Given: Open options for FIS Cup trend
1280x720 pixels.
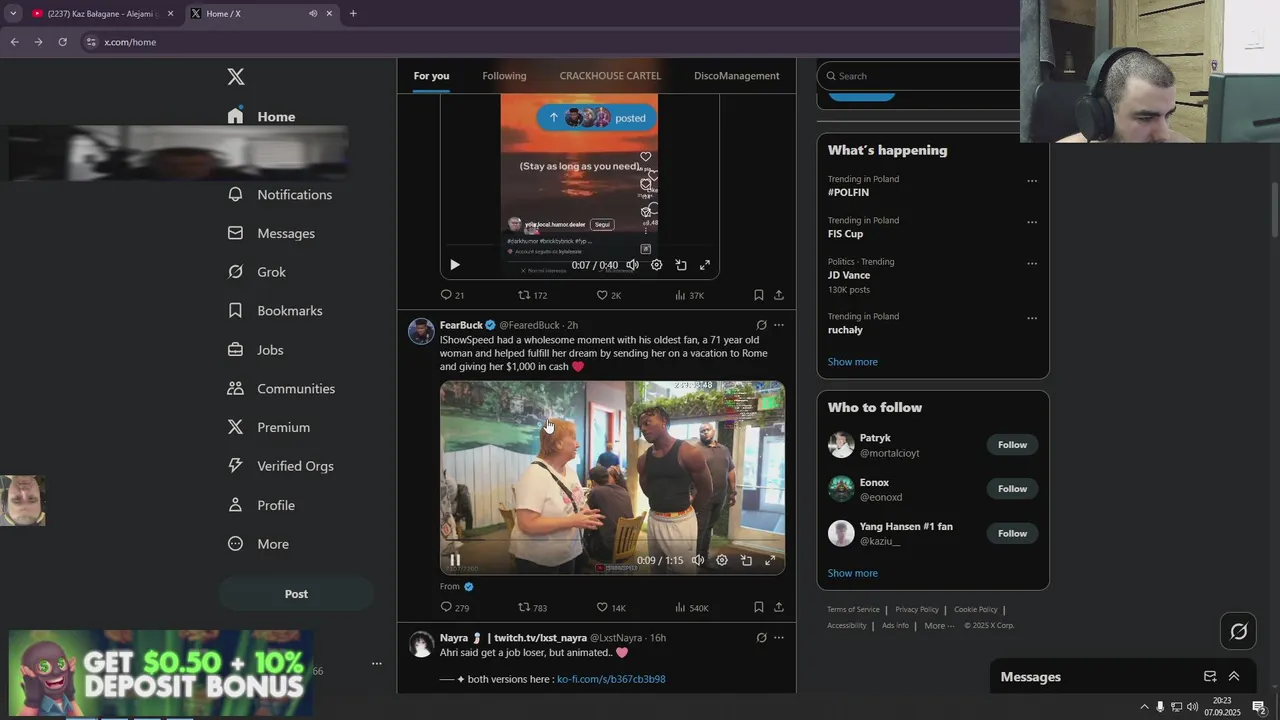Looking at the screenshot, I should tap(1032, 222).
